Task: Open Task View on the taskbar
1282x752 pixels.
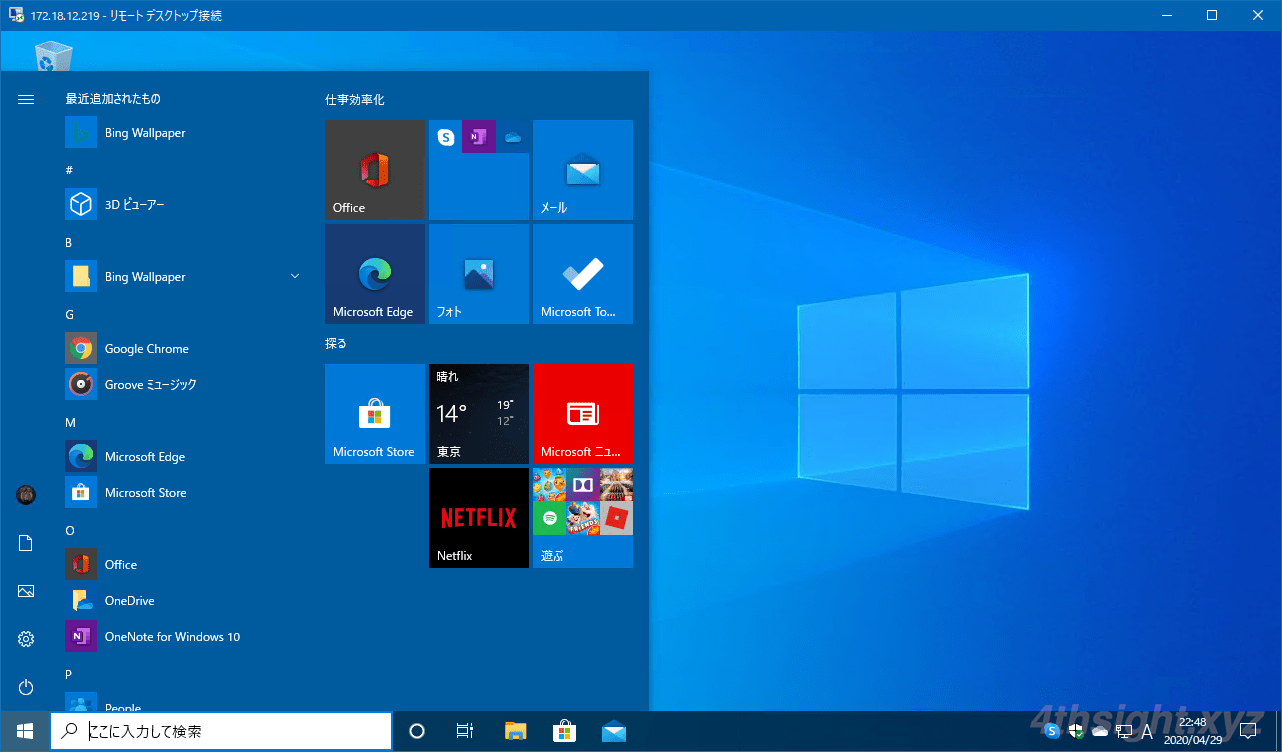Action: click(465, 731)
